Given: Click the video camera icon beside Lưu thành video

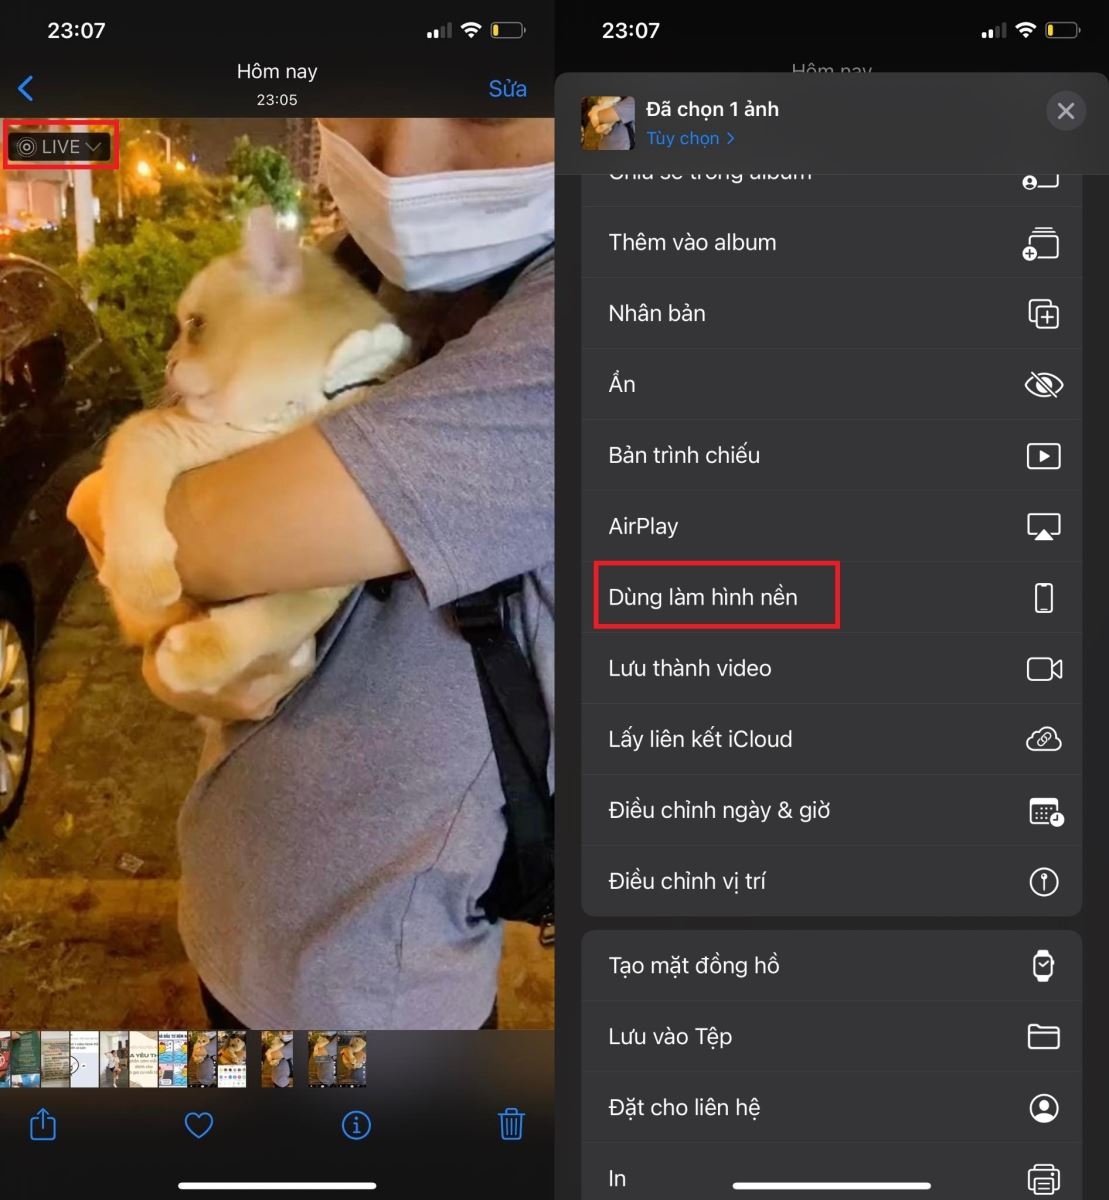Looking at the screenshot, I should (1043, 668).
